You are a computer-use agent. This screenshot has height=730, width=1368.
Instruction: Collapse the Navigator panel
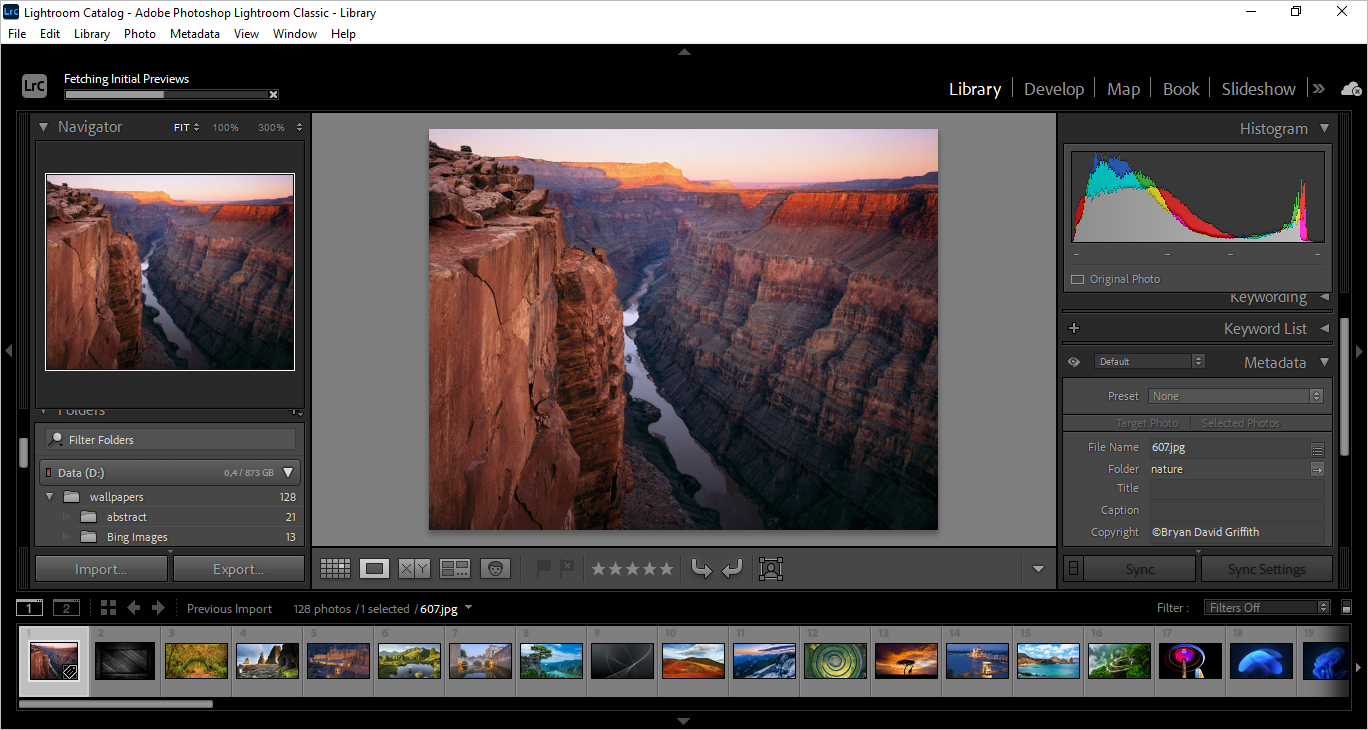(x=43, y=127)
